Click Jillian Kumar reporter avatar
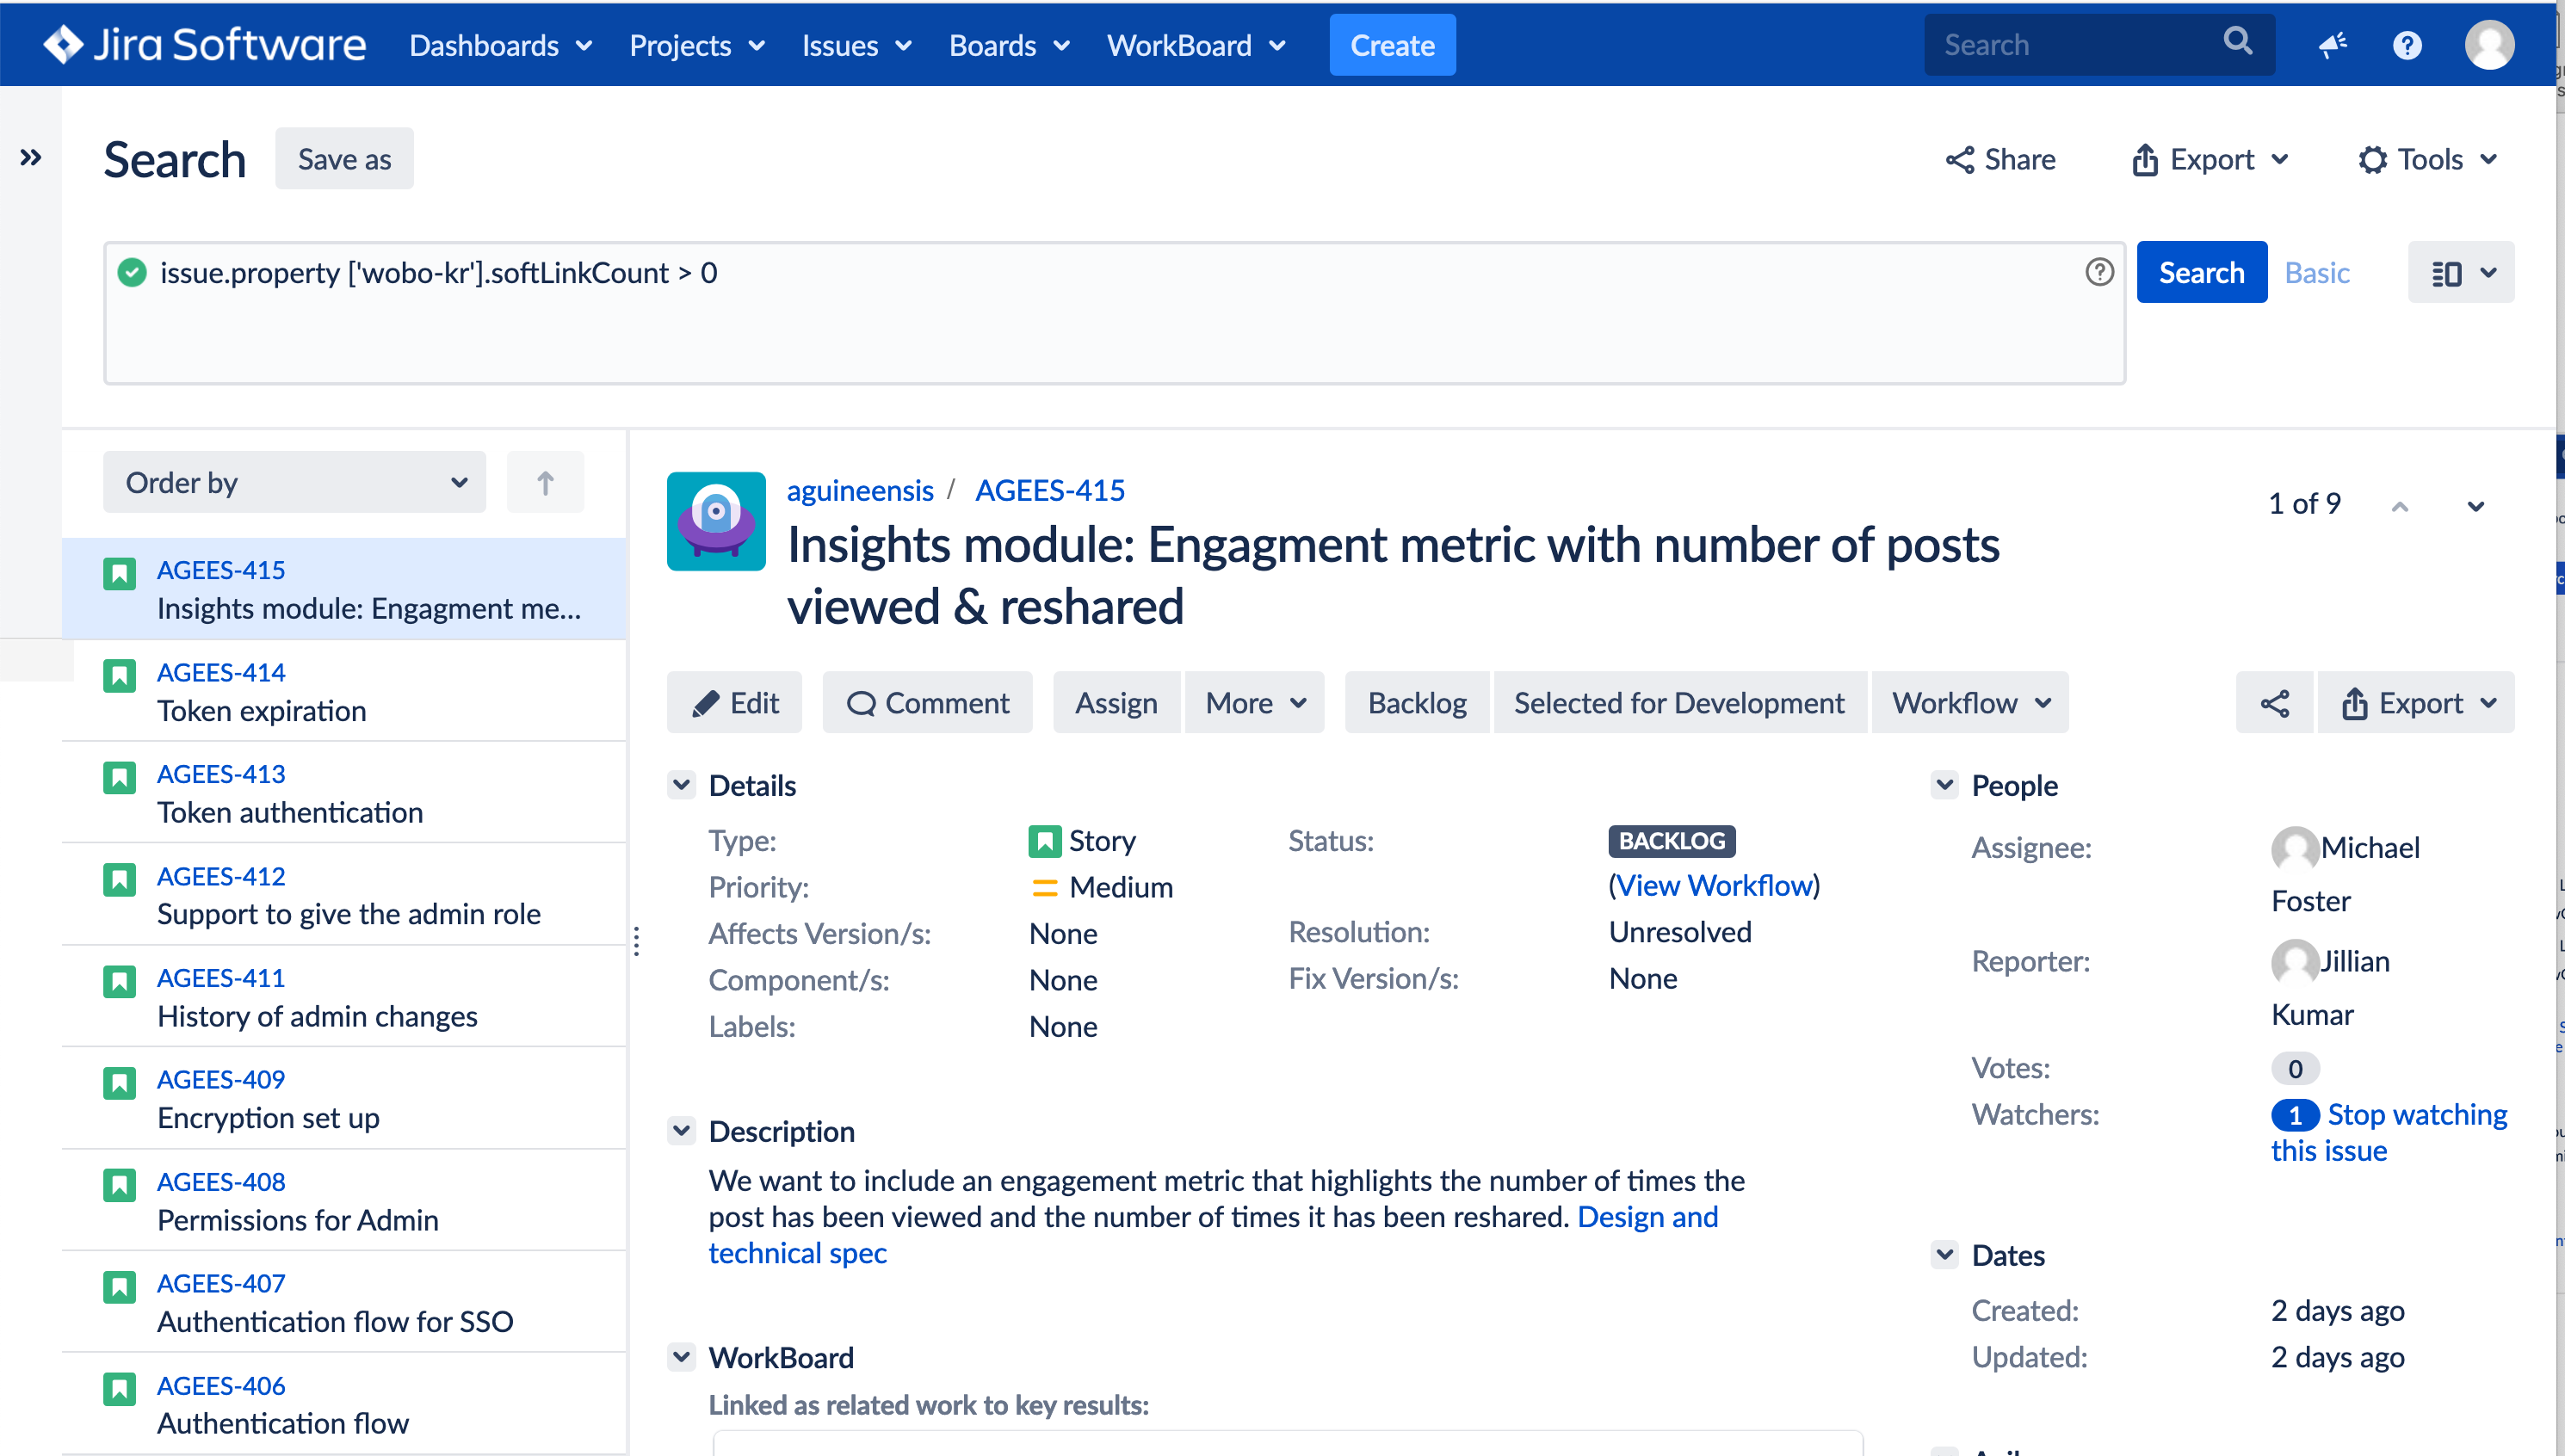 (2294, 963)
